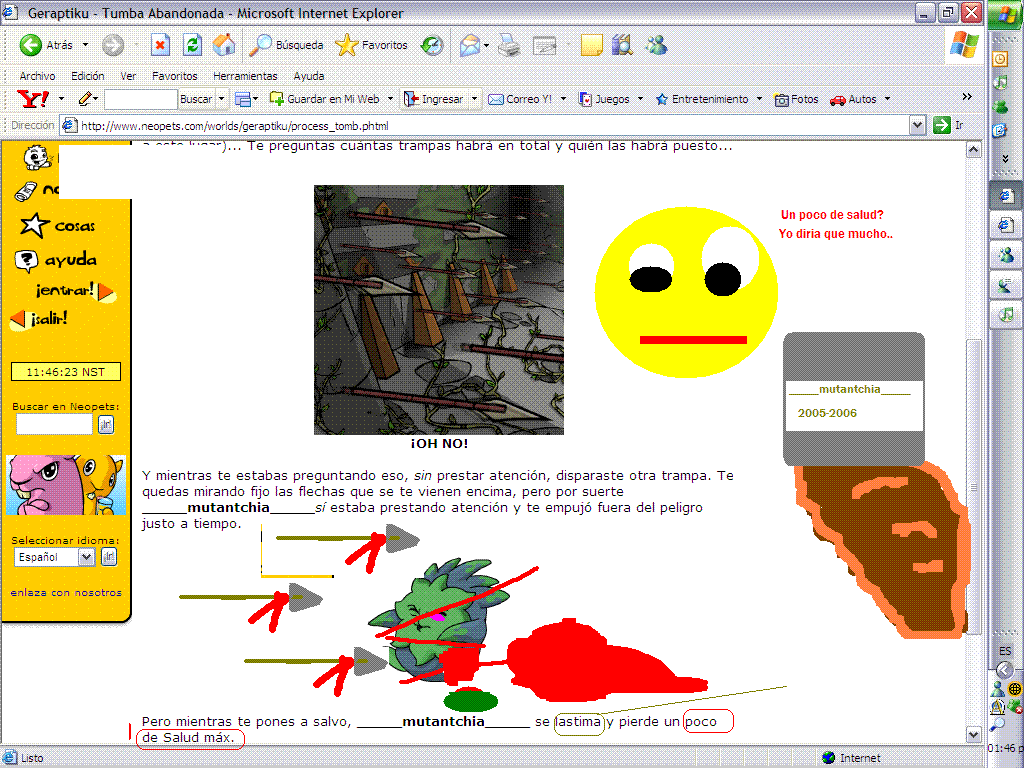The height and width of the screenshot is (768, 1024).
Task: Open Entretenimiento toolbar button
Action: pyautogui.click(x=702, y=99)
